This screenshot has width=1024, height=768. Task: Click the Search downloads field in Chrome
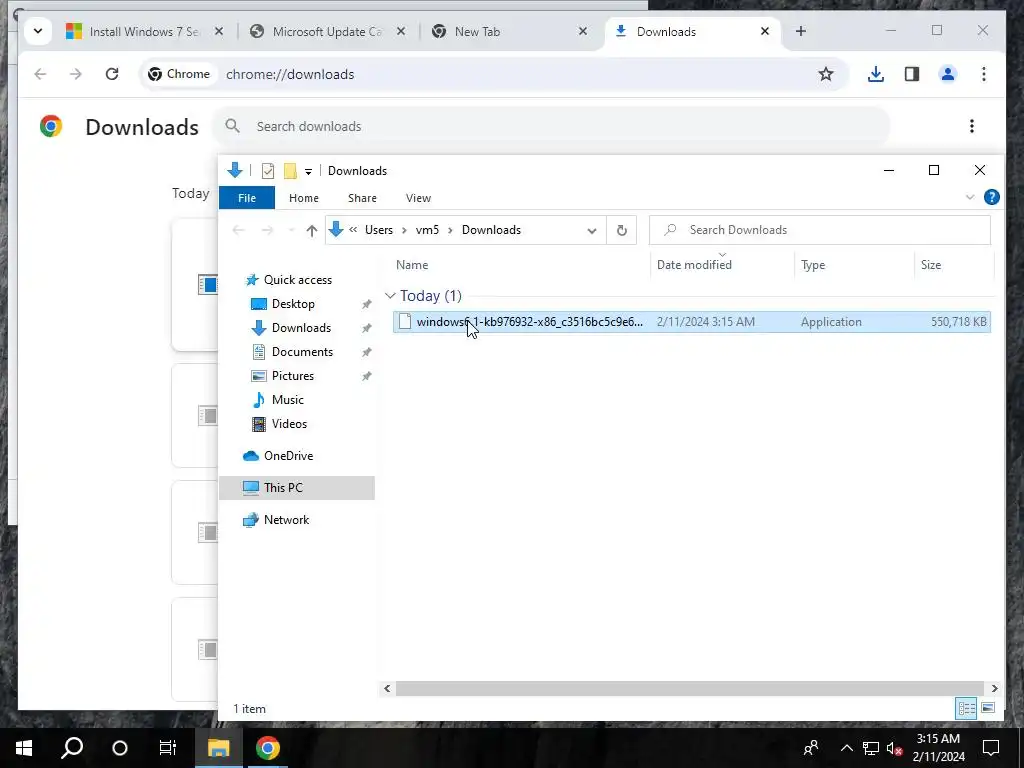click(x=551, y=126)
